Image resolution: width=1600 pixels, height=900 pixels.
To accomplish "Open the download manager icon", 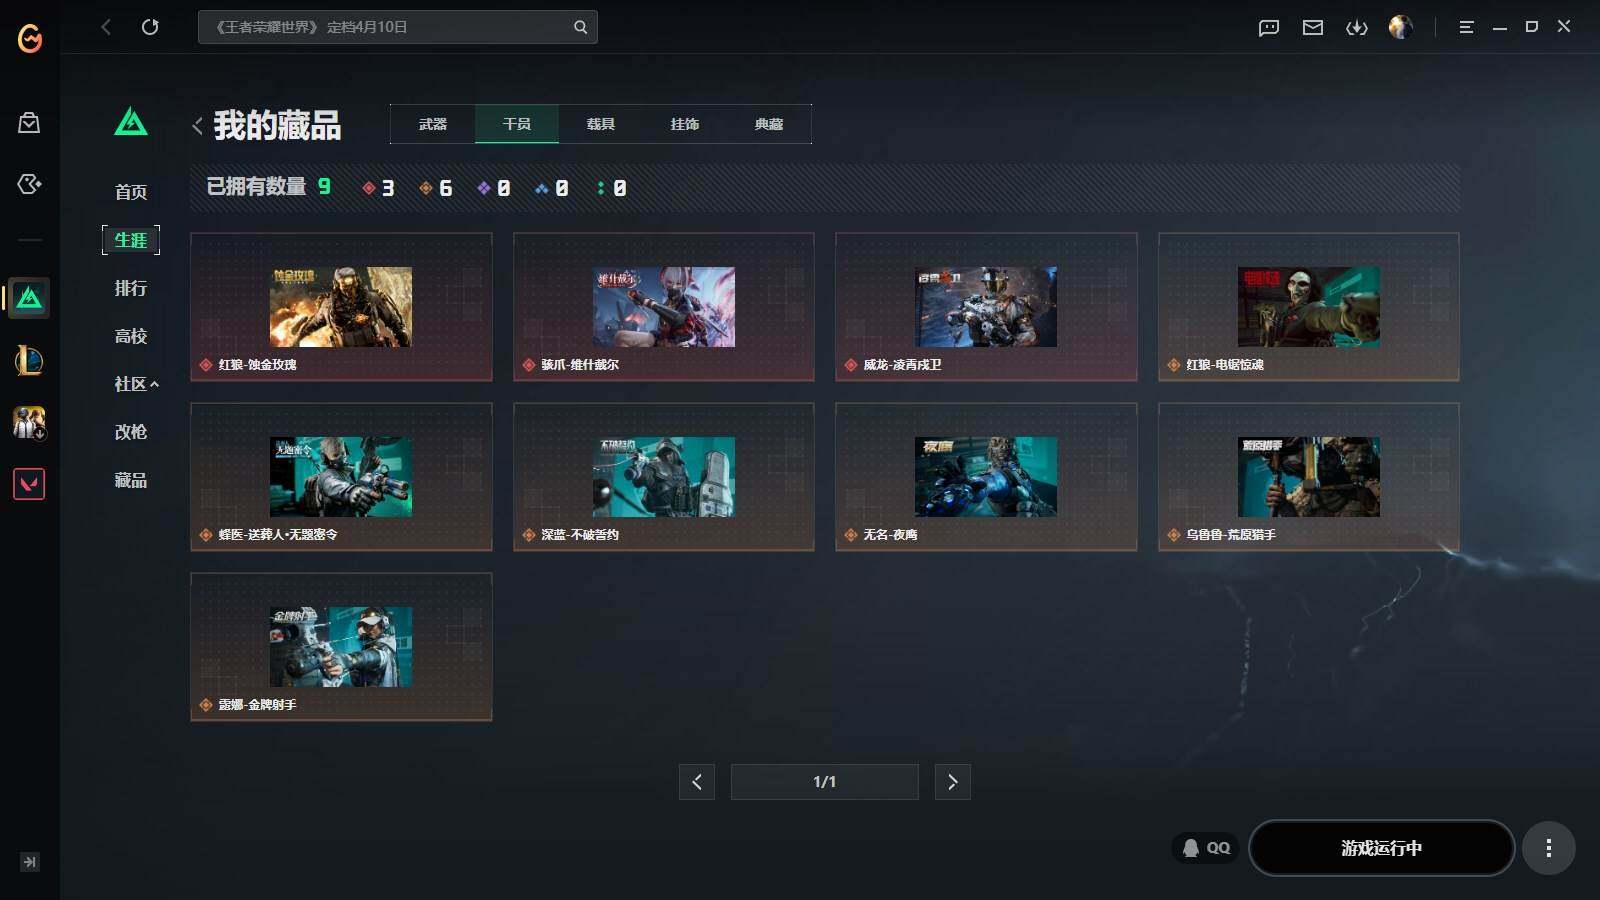I will tap(1357, 27).
